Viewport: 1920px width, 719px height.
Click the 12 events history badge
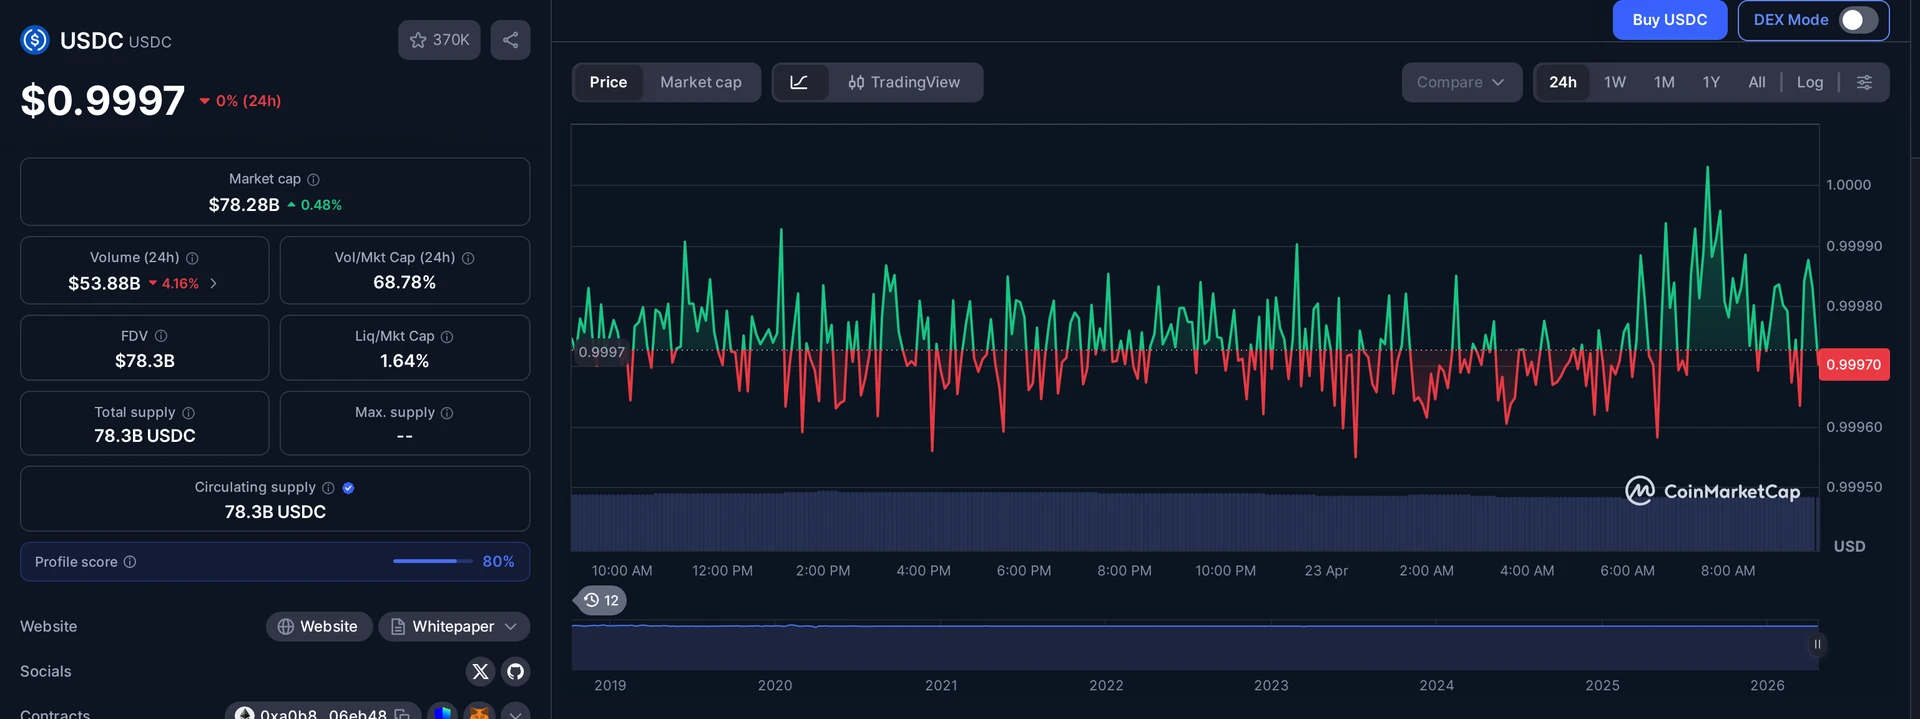[601, 600]
